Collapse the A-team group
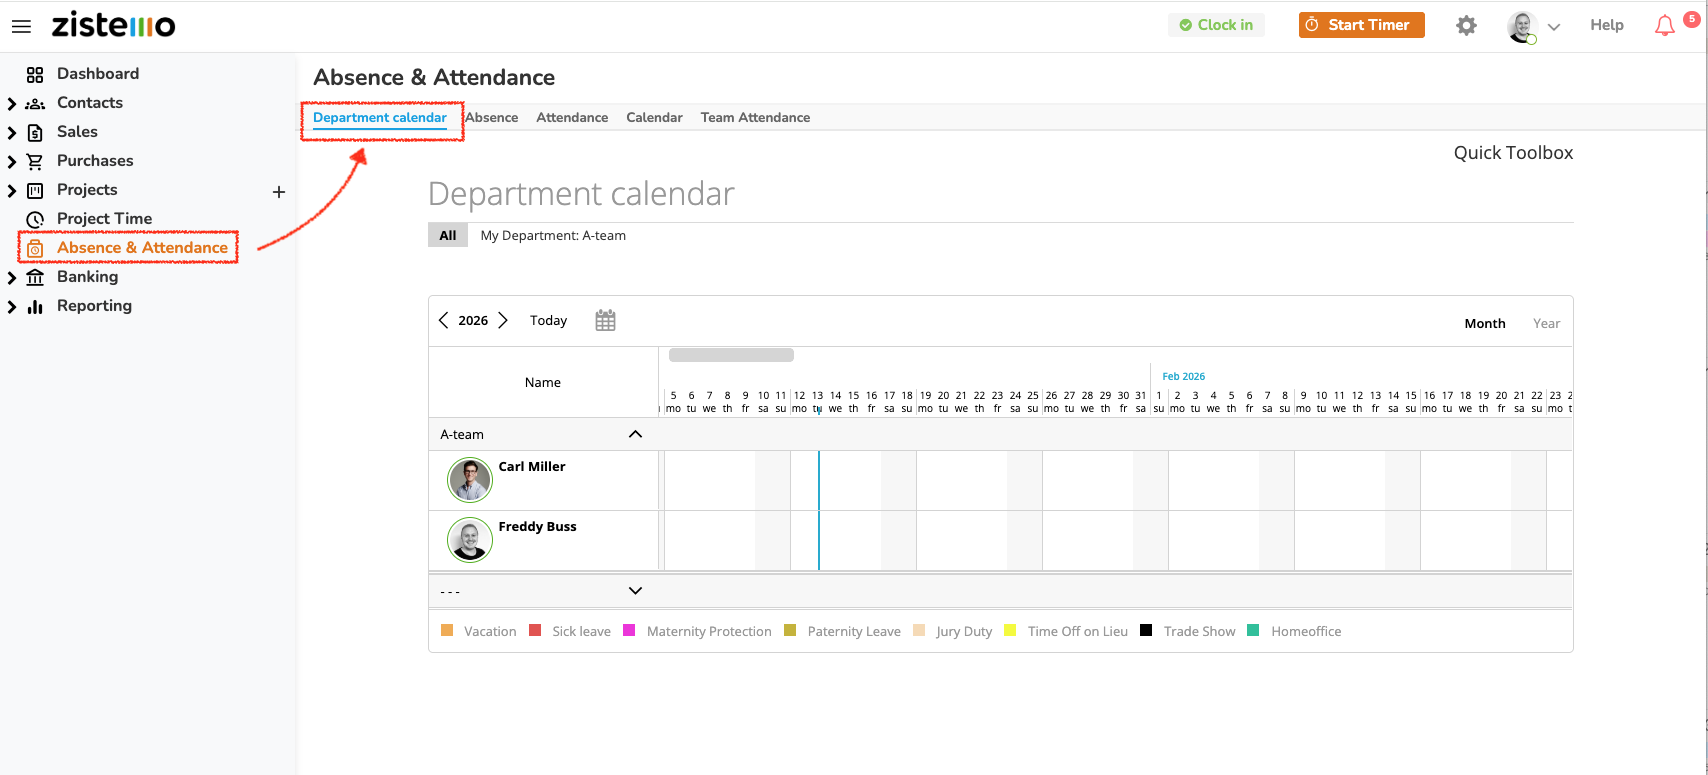 coord(635,434)
